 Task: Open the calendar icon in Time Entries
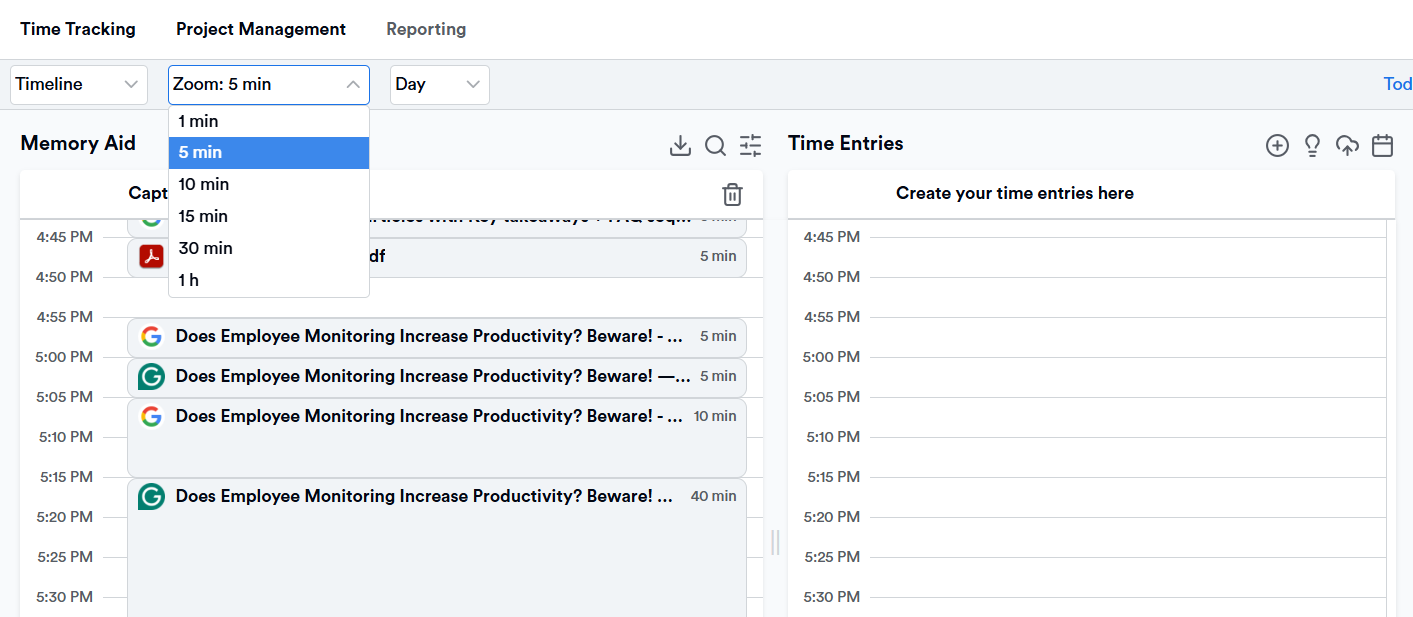coord(1382,145)
